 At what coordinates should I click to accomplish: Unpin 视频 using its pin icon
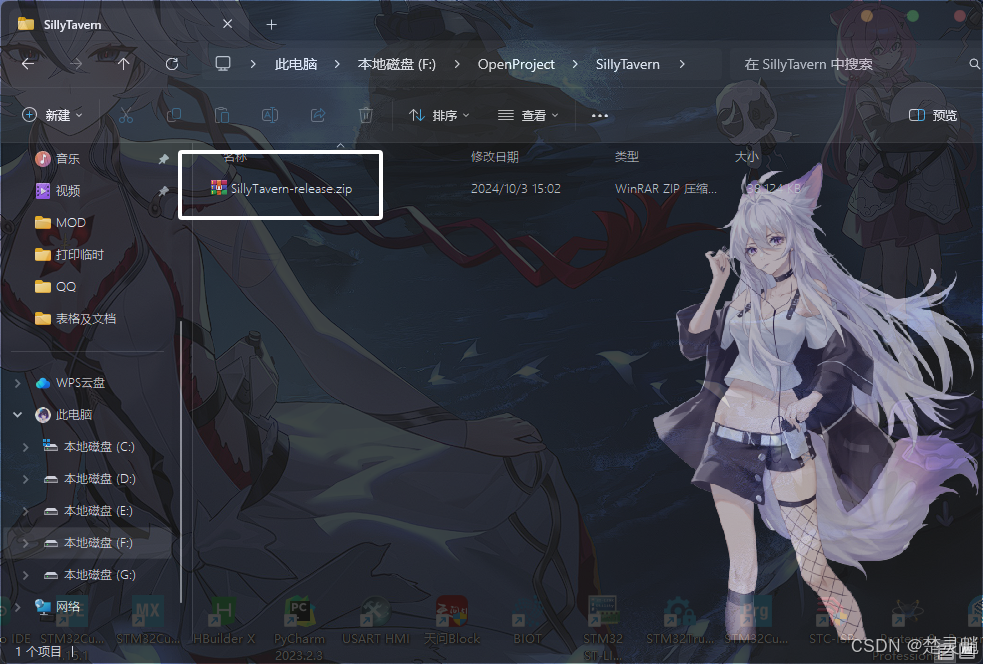[163, 191]
